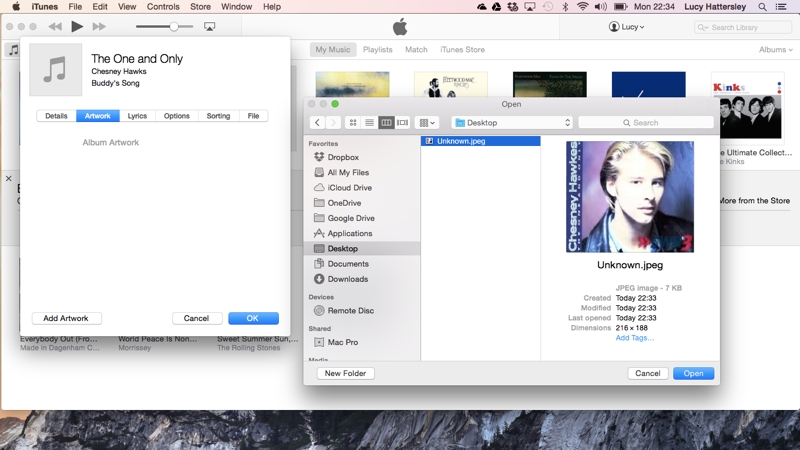Click the Wi-Fi status icon
The height and width of the screenshot is (450, 800).
pos(583,7)
